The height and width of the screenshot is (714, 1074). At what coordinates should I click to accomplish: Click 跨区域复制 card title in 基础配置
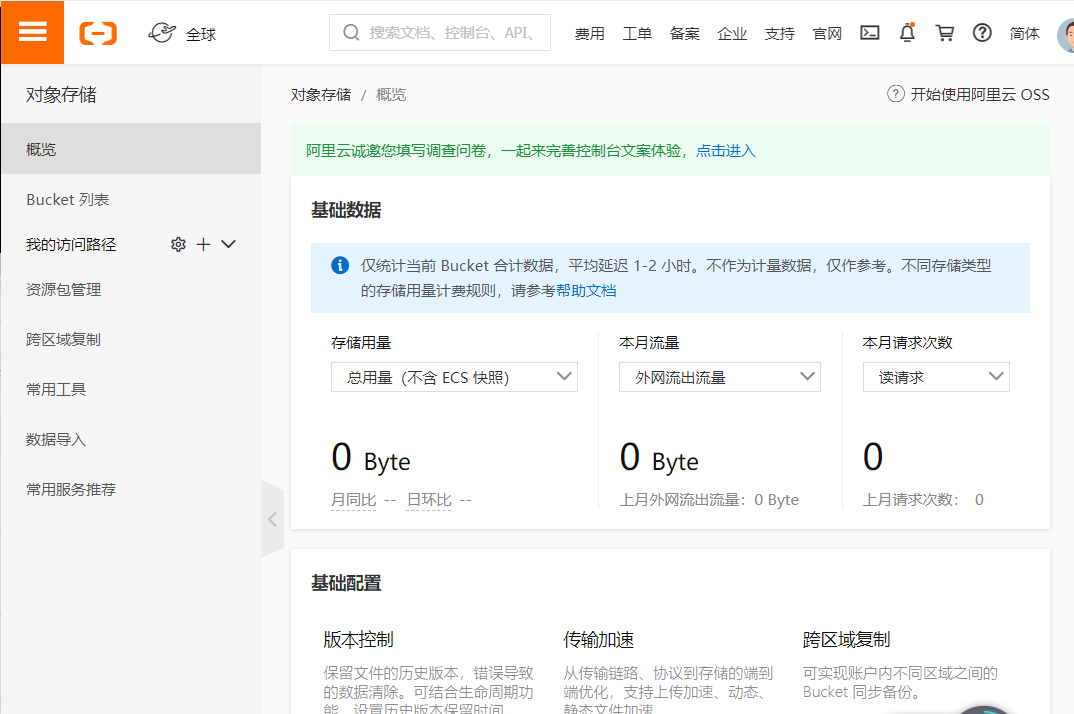(846, 639)
